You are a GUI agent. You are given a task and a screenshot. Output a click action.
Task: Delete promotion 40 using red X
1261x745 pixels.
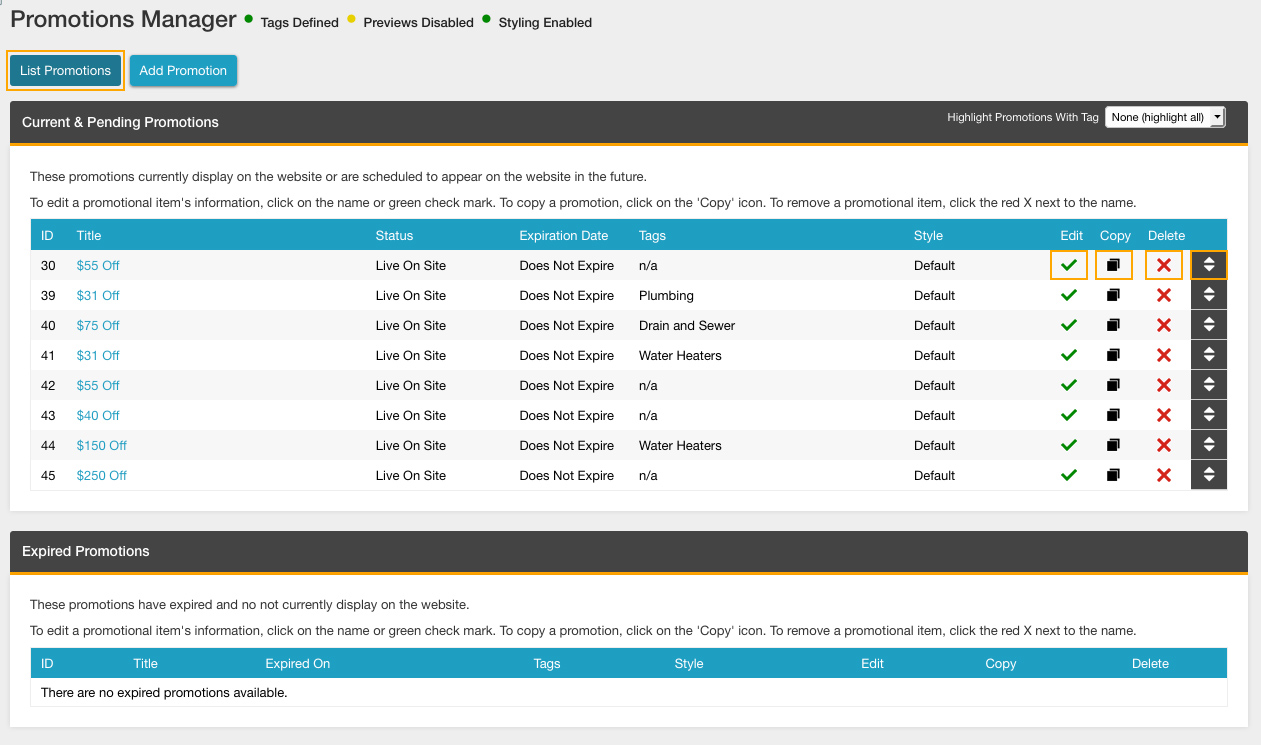pyautogui.click(x=1163, y=325)
